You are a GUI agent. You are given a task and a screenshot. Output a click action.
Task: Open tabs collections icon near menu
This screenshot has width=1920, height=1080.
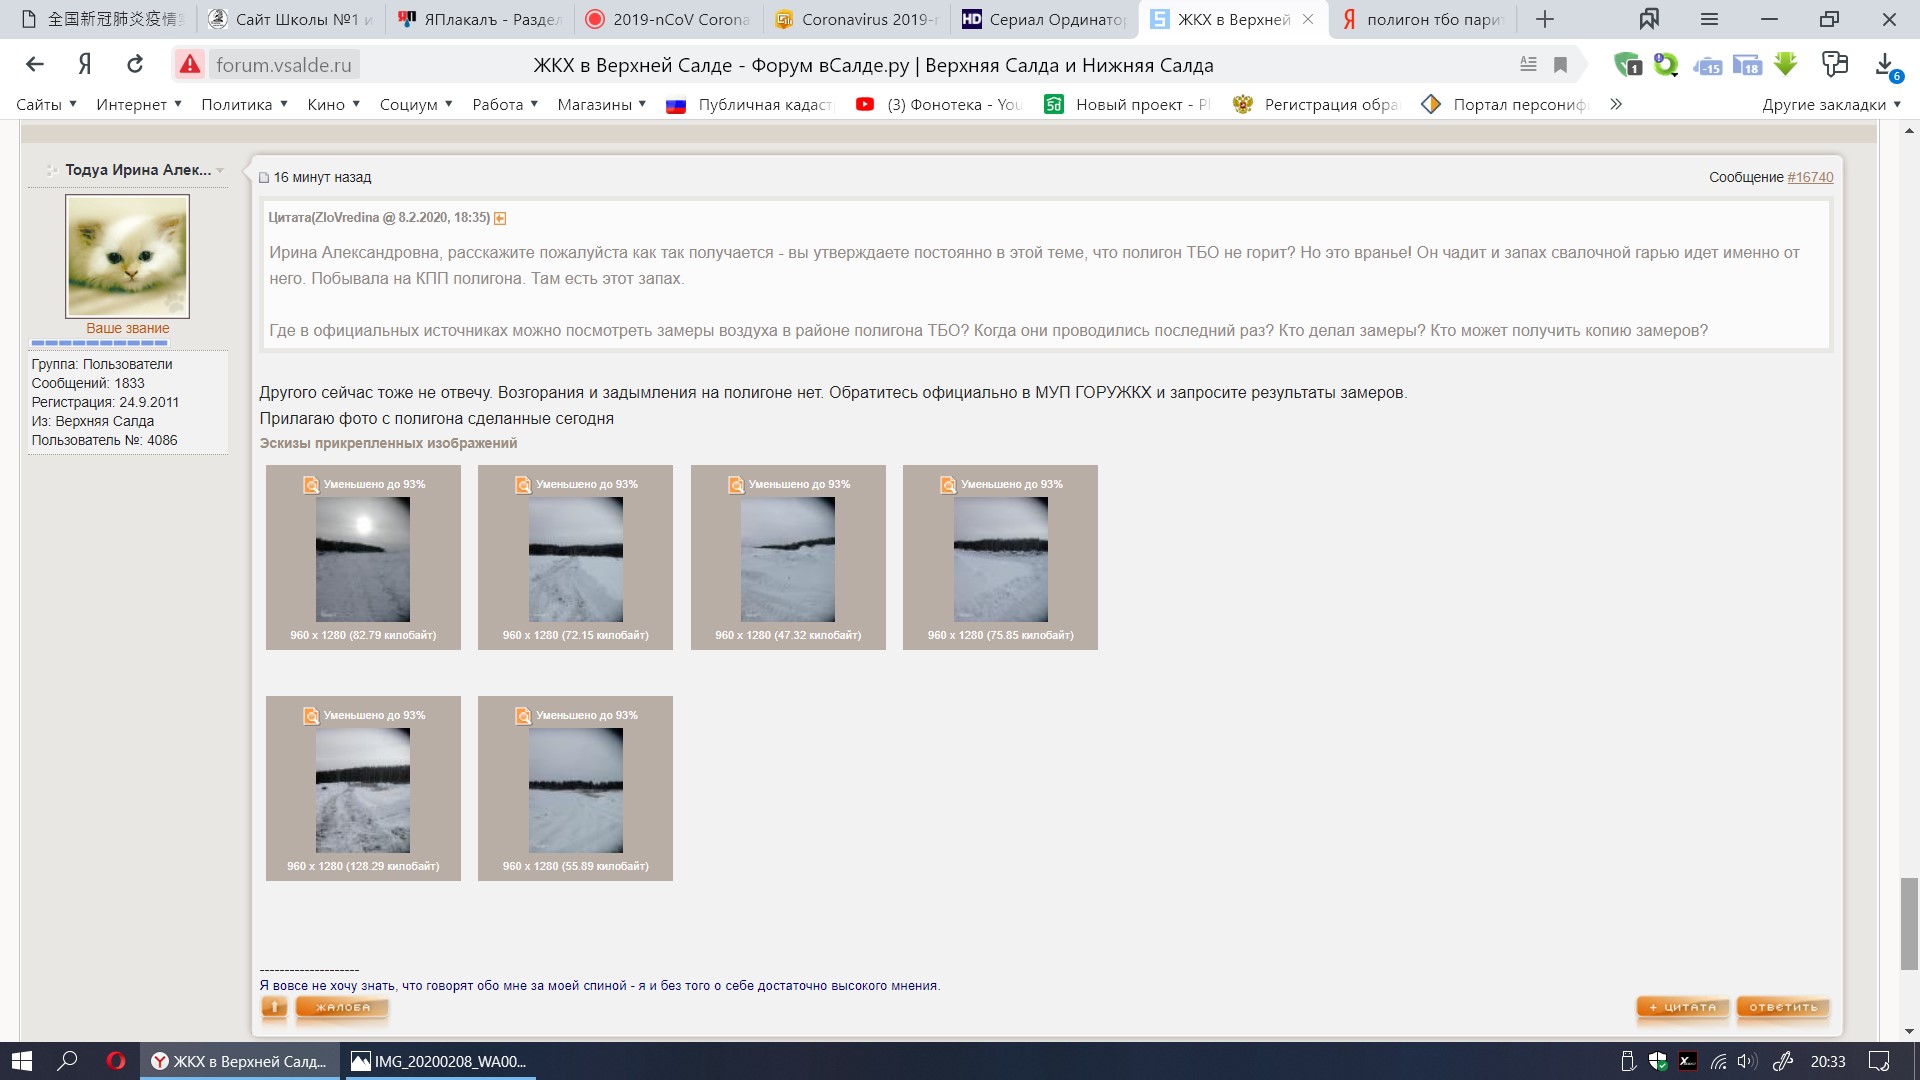[x=1649, y=19]
